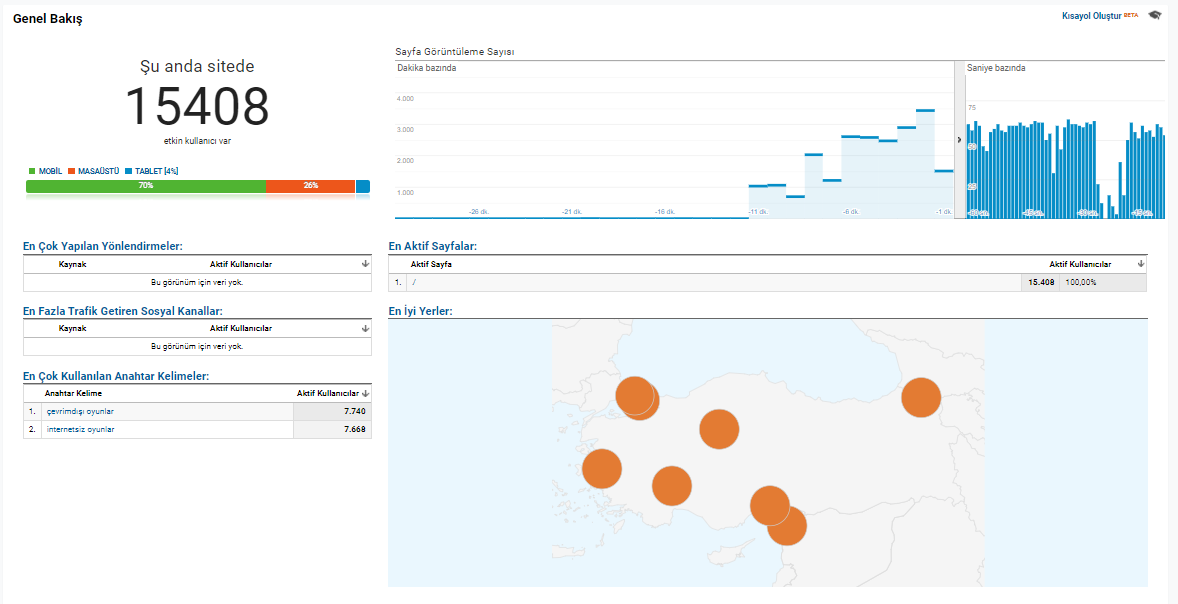Click the blue tablet bar segment
1178x604 pixels.
pos(363,186)
